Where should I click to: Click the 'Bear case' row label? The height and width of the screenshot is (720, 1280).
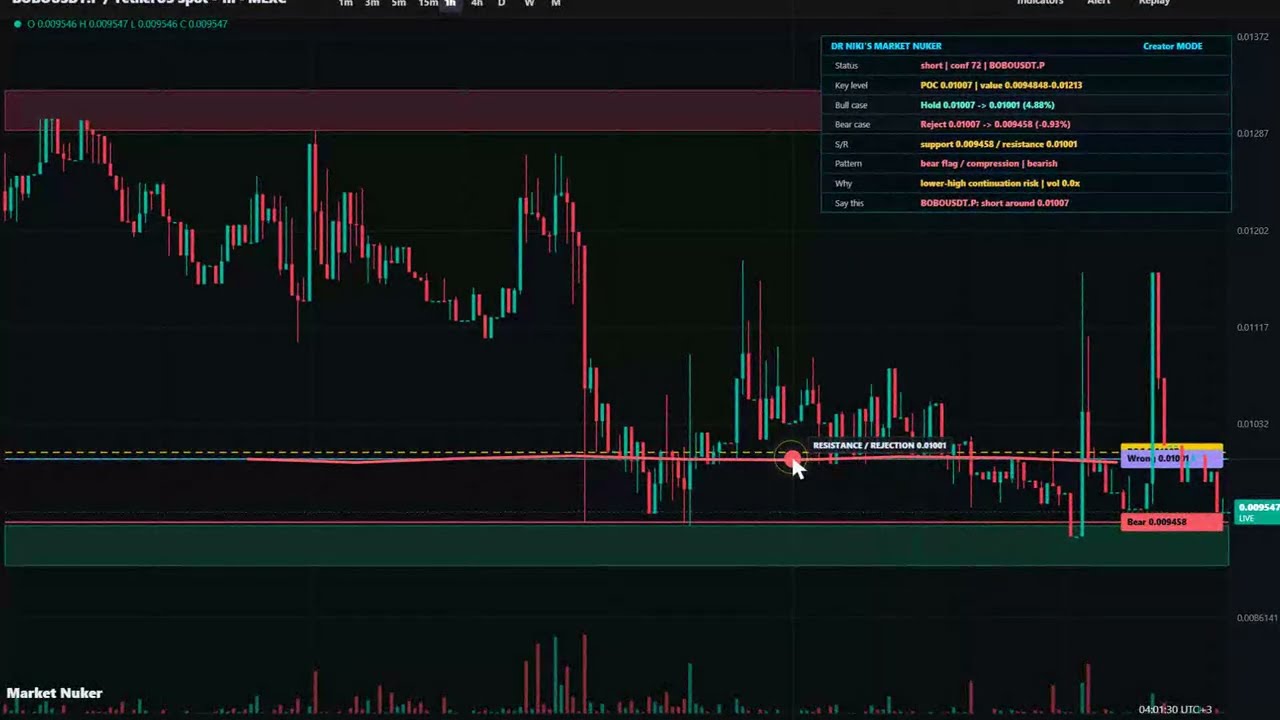[x=852, y=124]
